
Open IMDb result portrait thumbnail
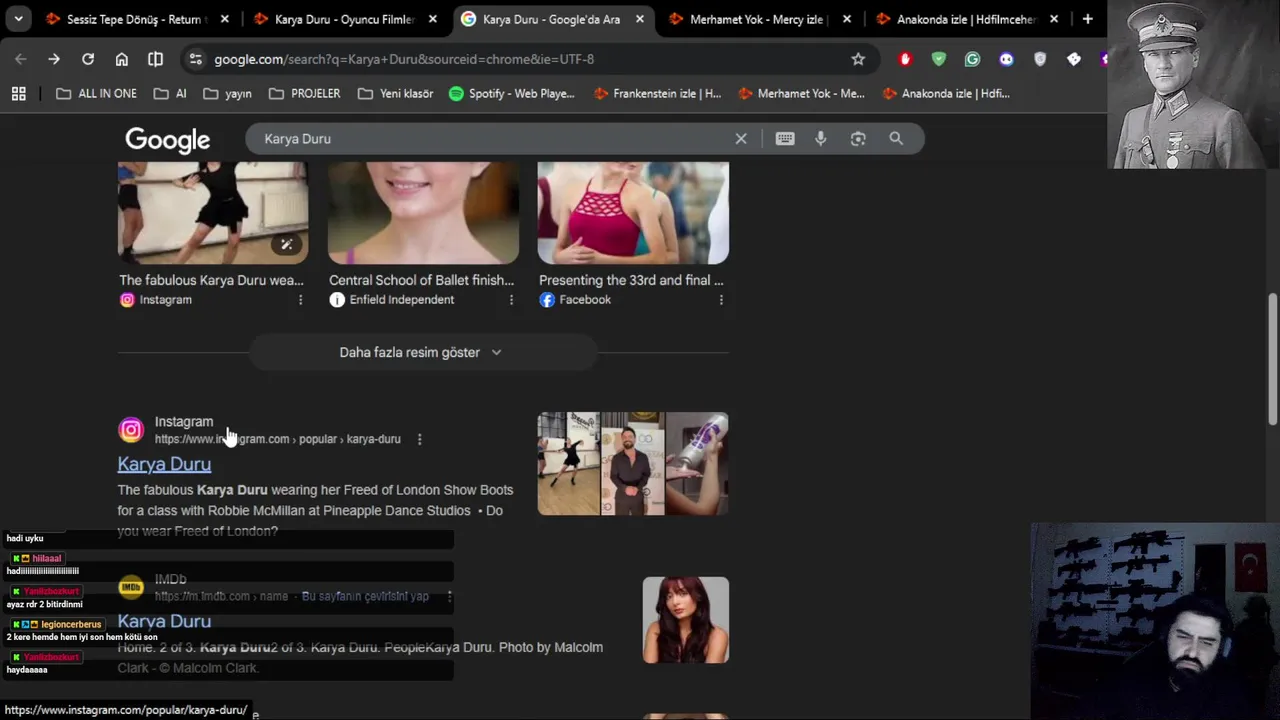(686, 620)
